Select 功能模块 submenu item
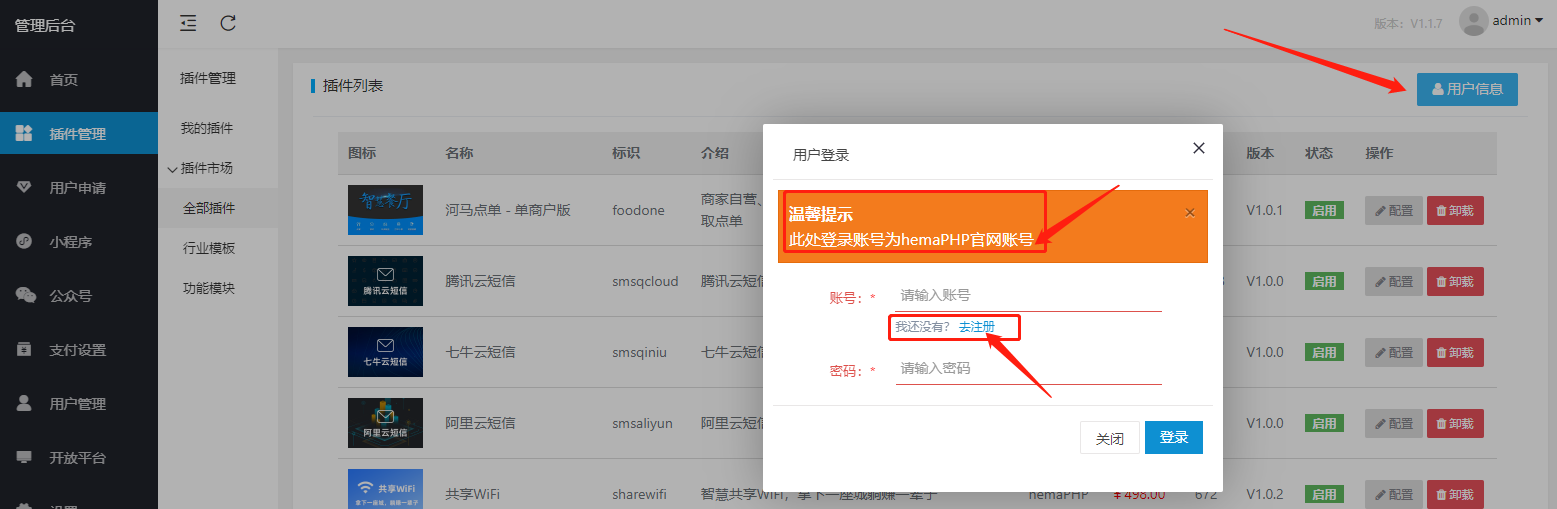Viewport: 1557px width, 509px height. [x=208, y=288]
